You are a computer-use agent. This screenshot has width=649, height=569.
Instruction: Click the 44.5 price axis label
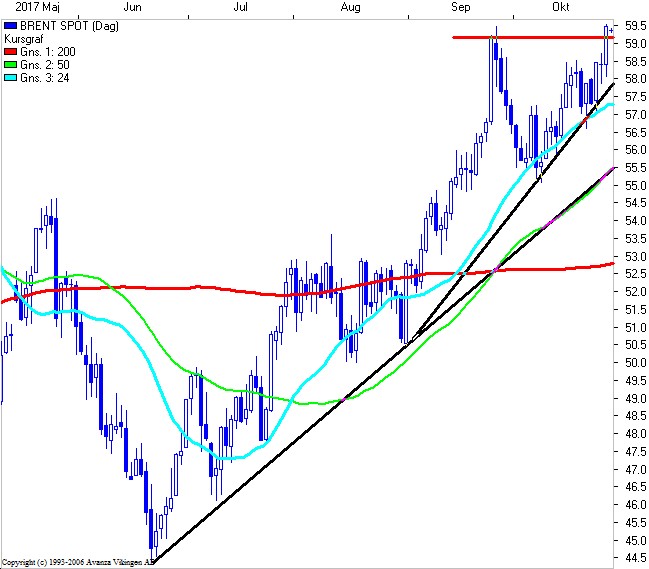(x=633, y=557)
